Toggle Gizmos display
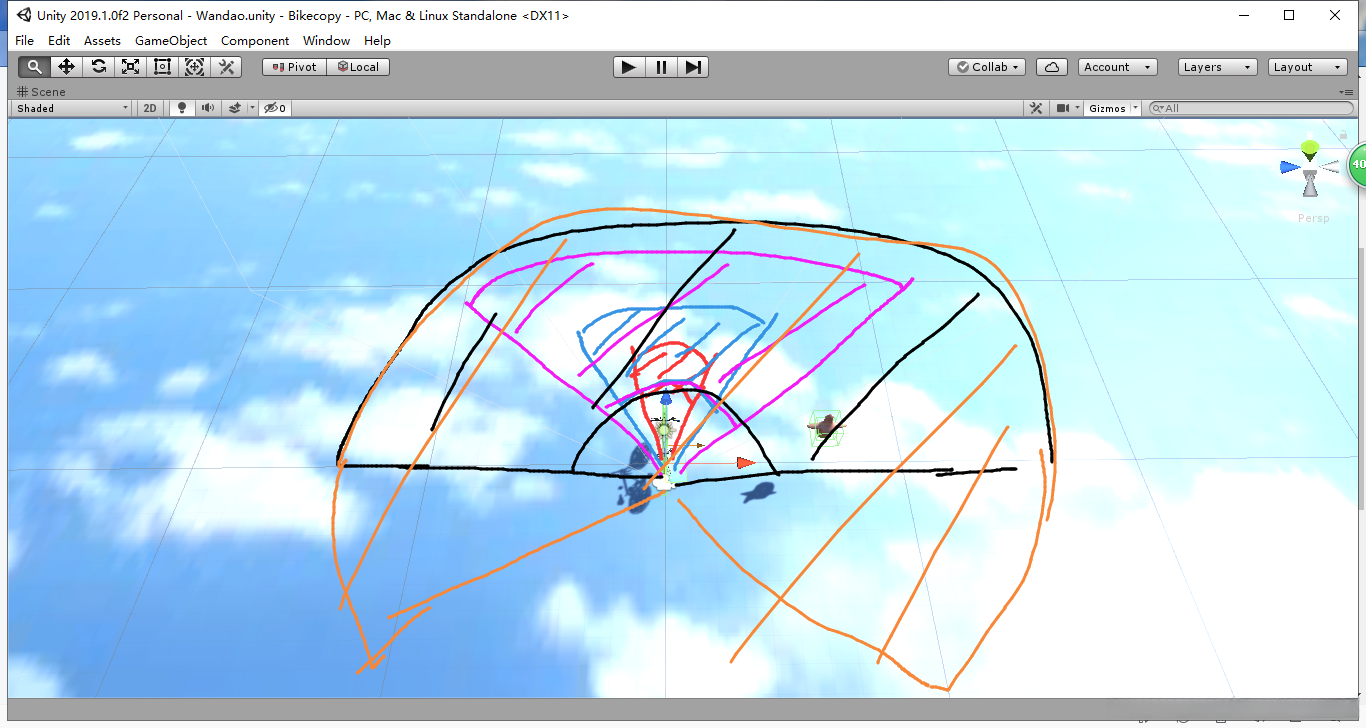The height and width of the screenshot is (728, 1366). 1107,108
